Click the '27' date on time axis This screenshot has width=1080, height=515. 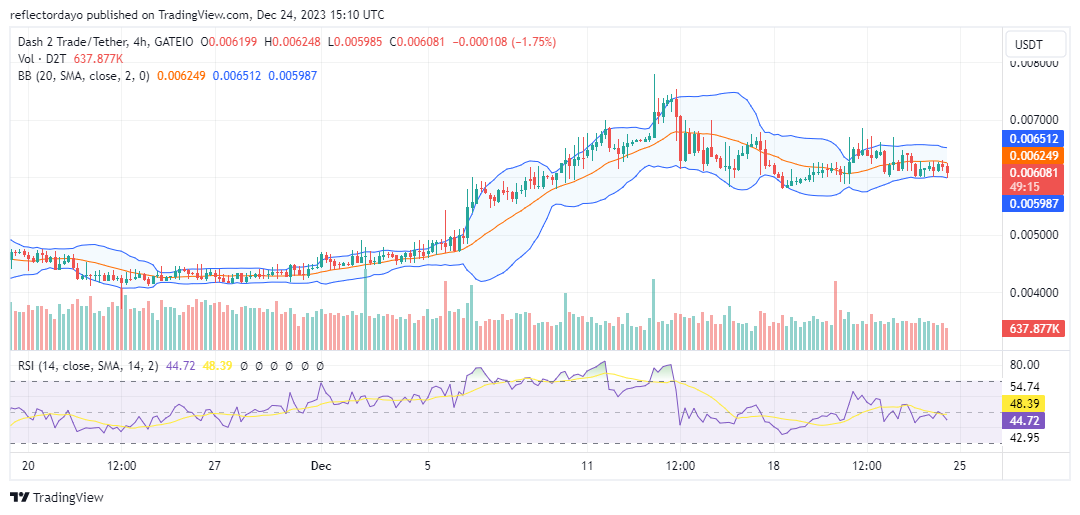[214, 466]
